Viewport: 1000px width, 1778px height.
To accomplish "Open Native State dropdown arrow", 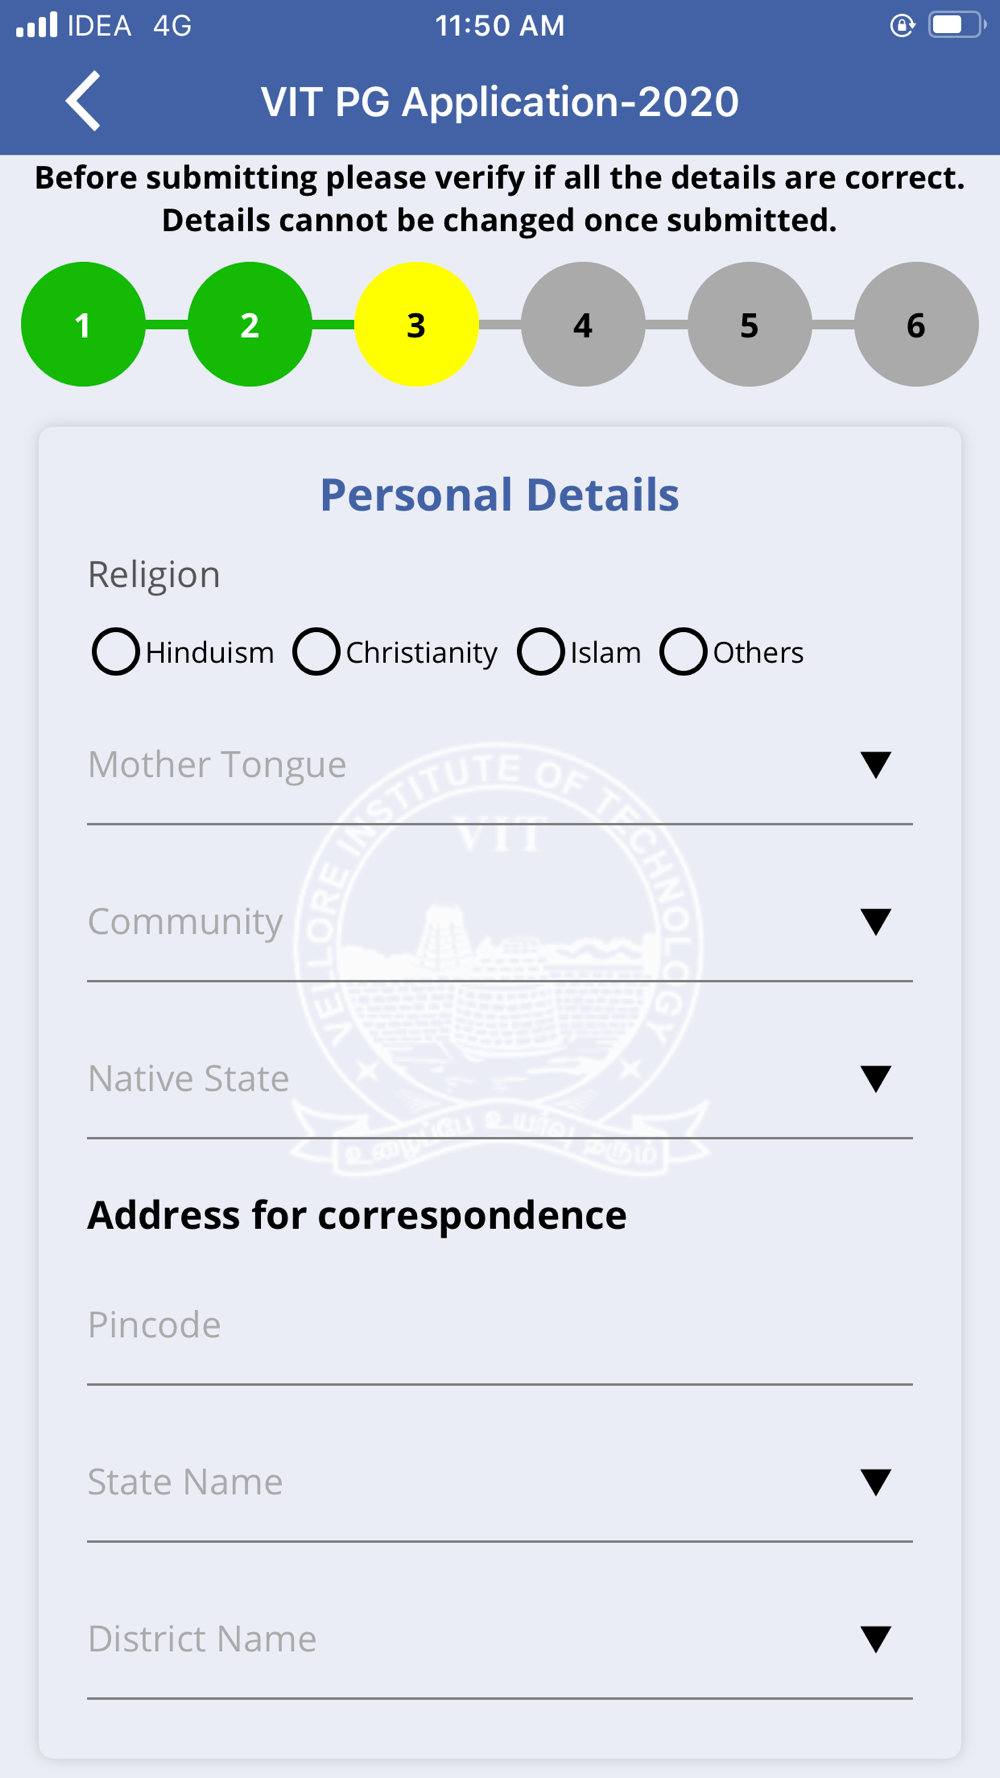I will [x=875, y=1079].
